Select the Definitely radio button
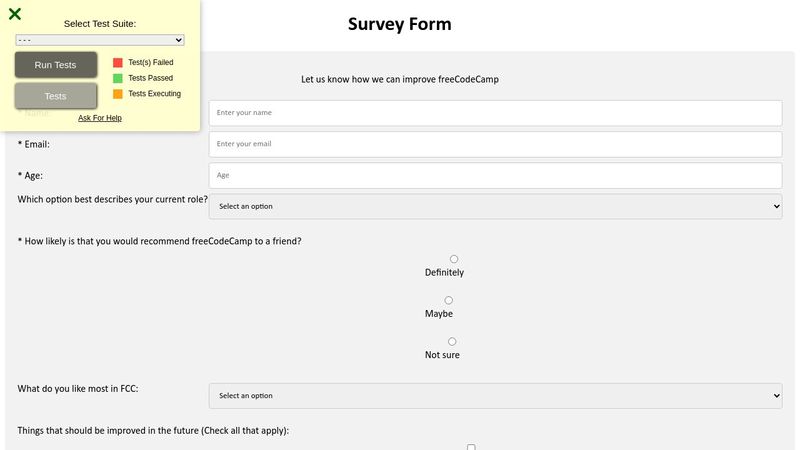This screenshot has width=800, height=450. coord(454,259)
